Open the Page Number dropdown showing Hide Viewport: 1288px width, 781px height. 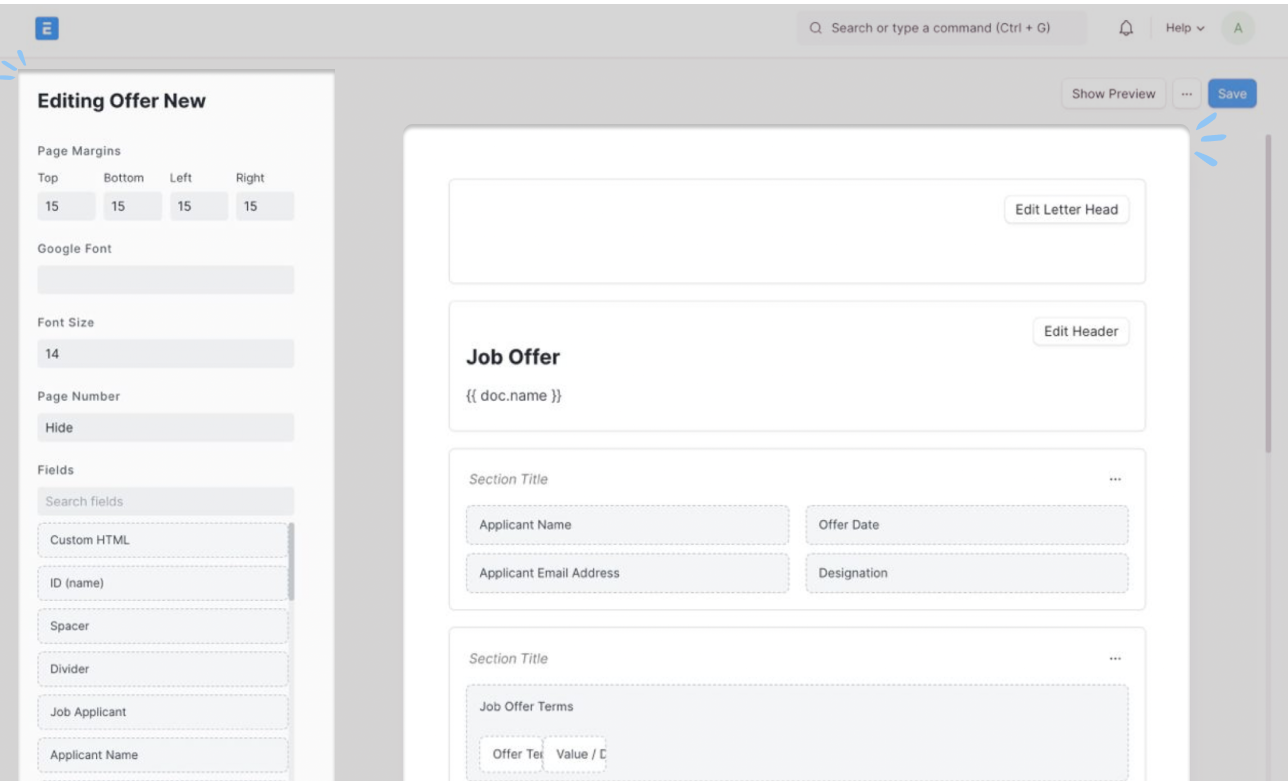coord(165,427)
